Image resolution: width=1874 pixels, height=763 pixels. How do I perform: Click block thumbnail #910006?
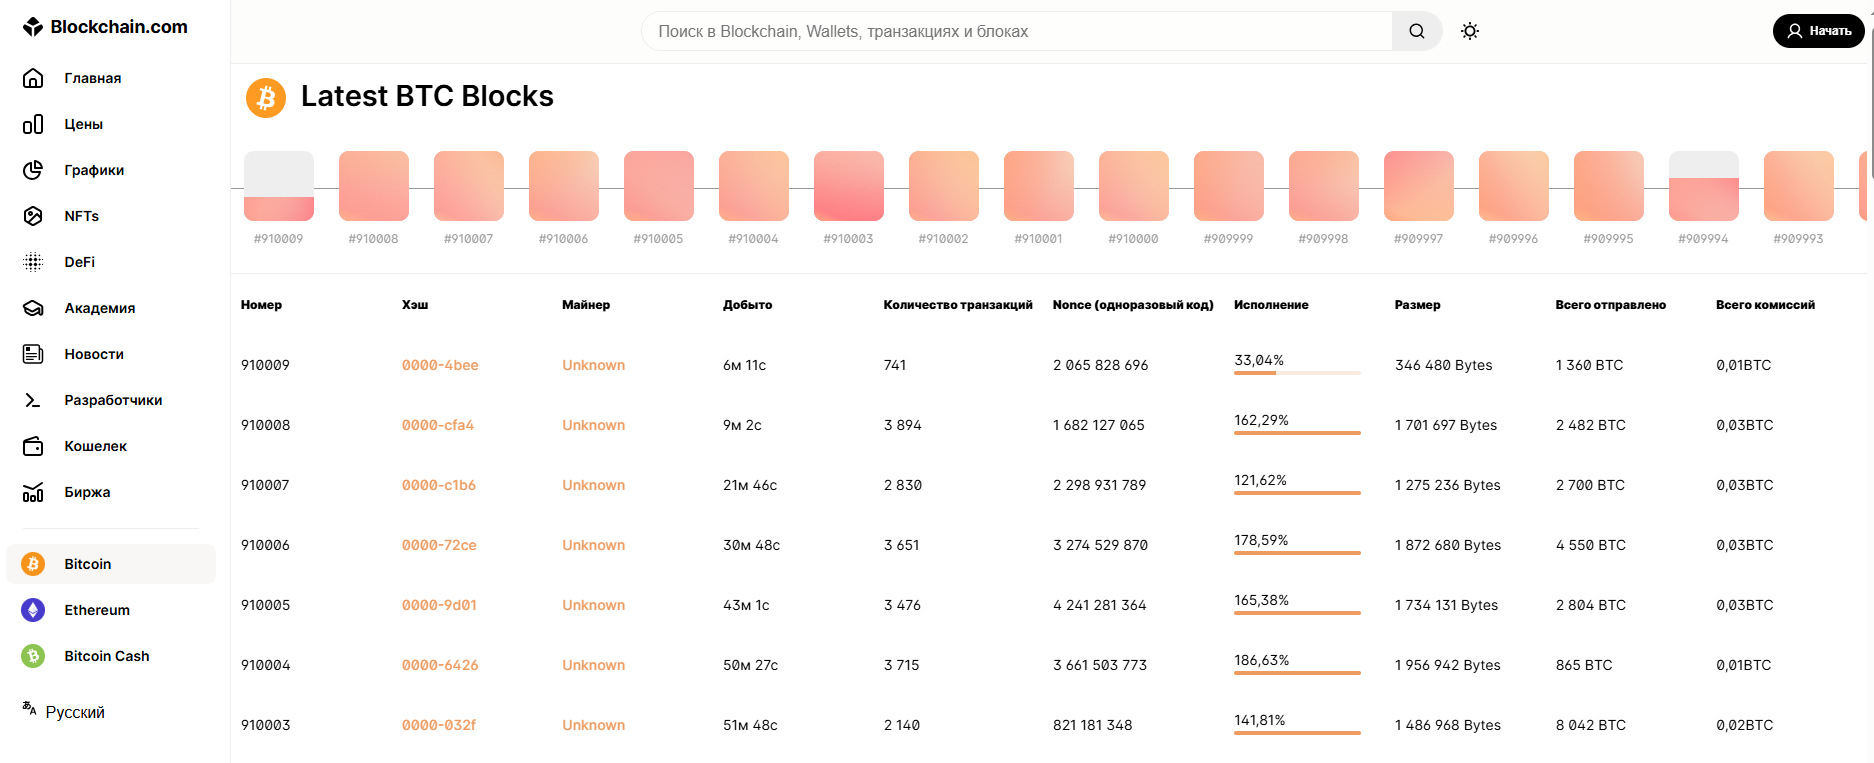564,186
